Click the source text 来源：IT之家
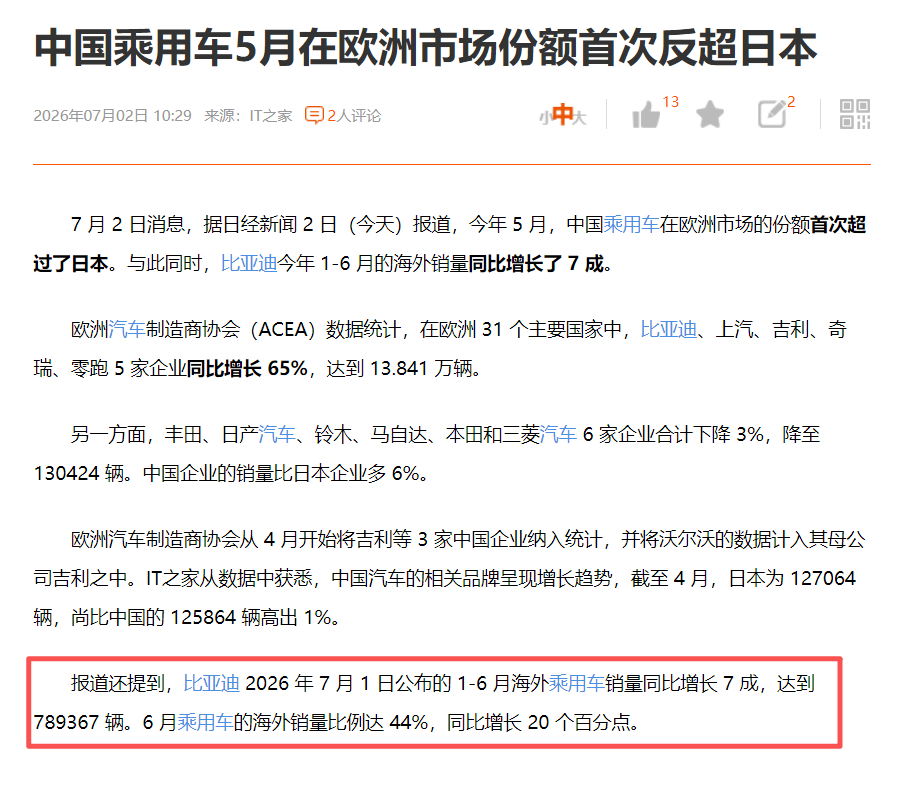 (x=248, y=116)
